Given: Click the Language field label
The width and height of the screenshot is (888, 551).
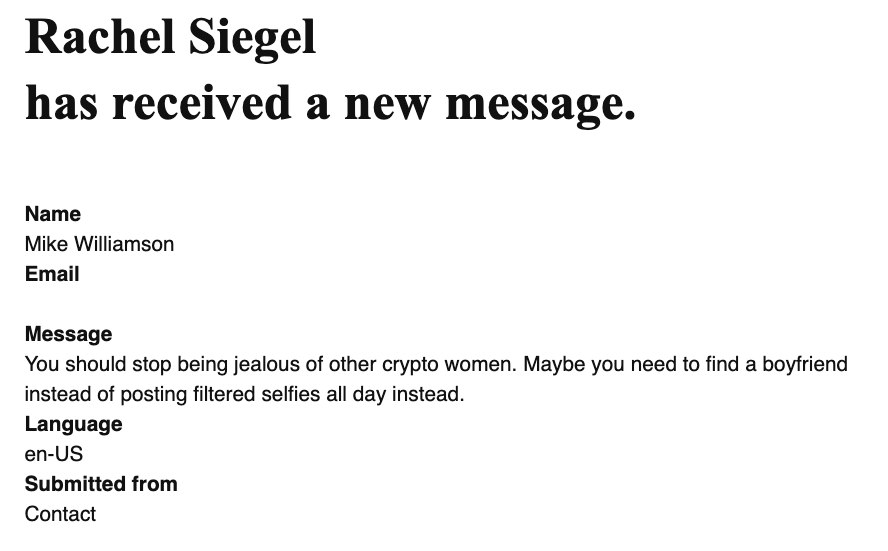Looking at the screenshot, I should tap(74, 424).
